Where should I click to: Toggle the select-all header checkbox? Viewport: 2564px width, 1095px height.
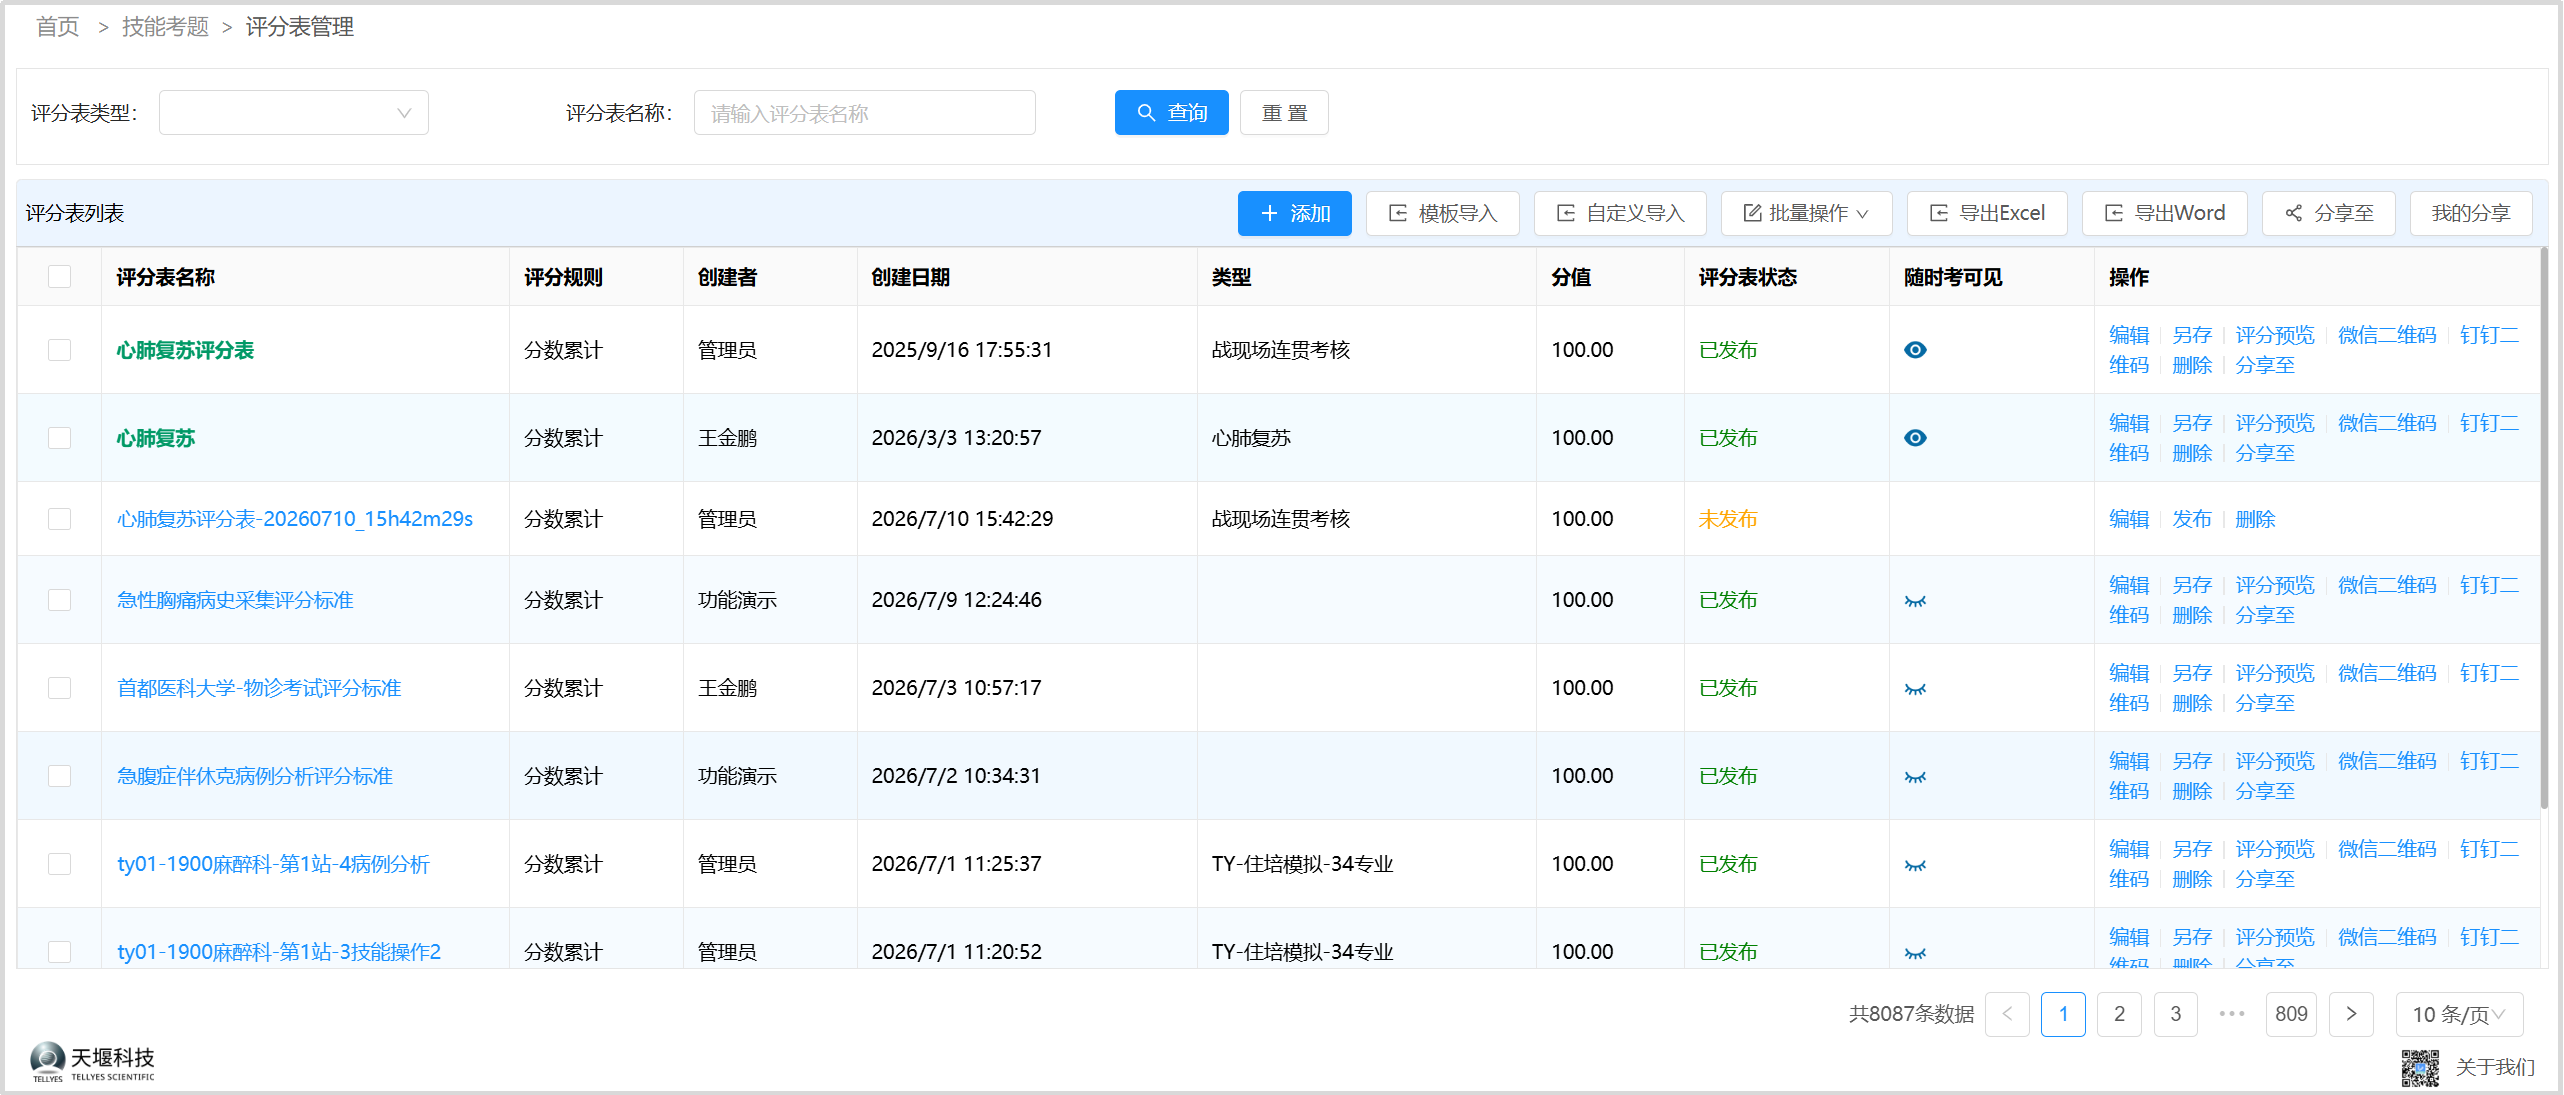pos(60,277)
